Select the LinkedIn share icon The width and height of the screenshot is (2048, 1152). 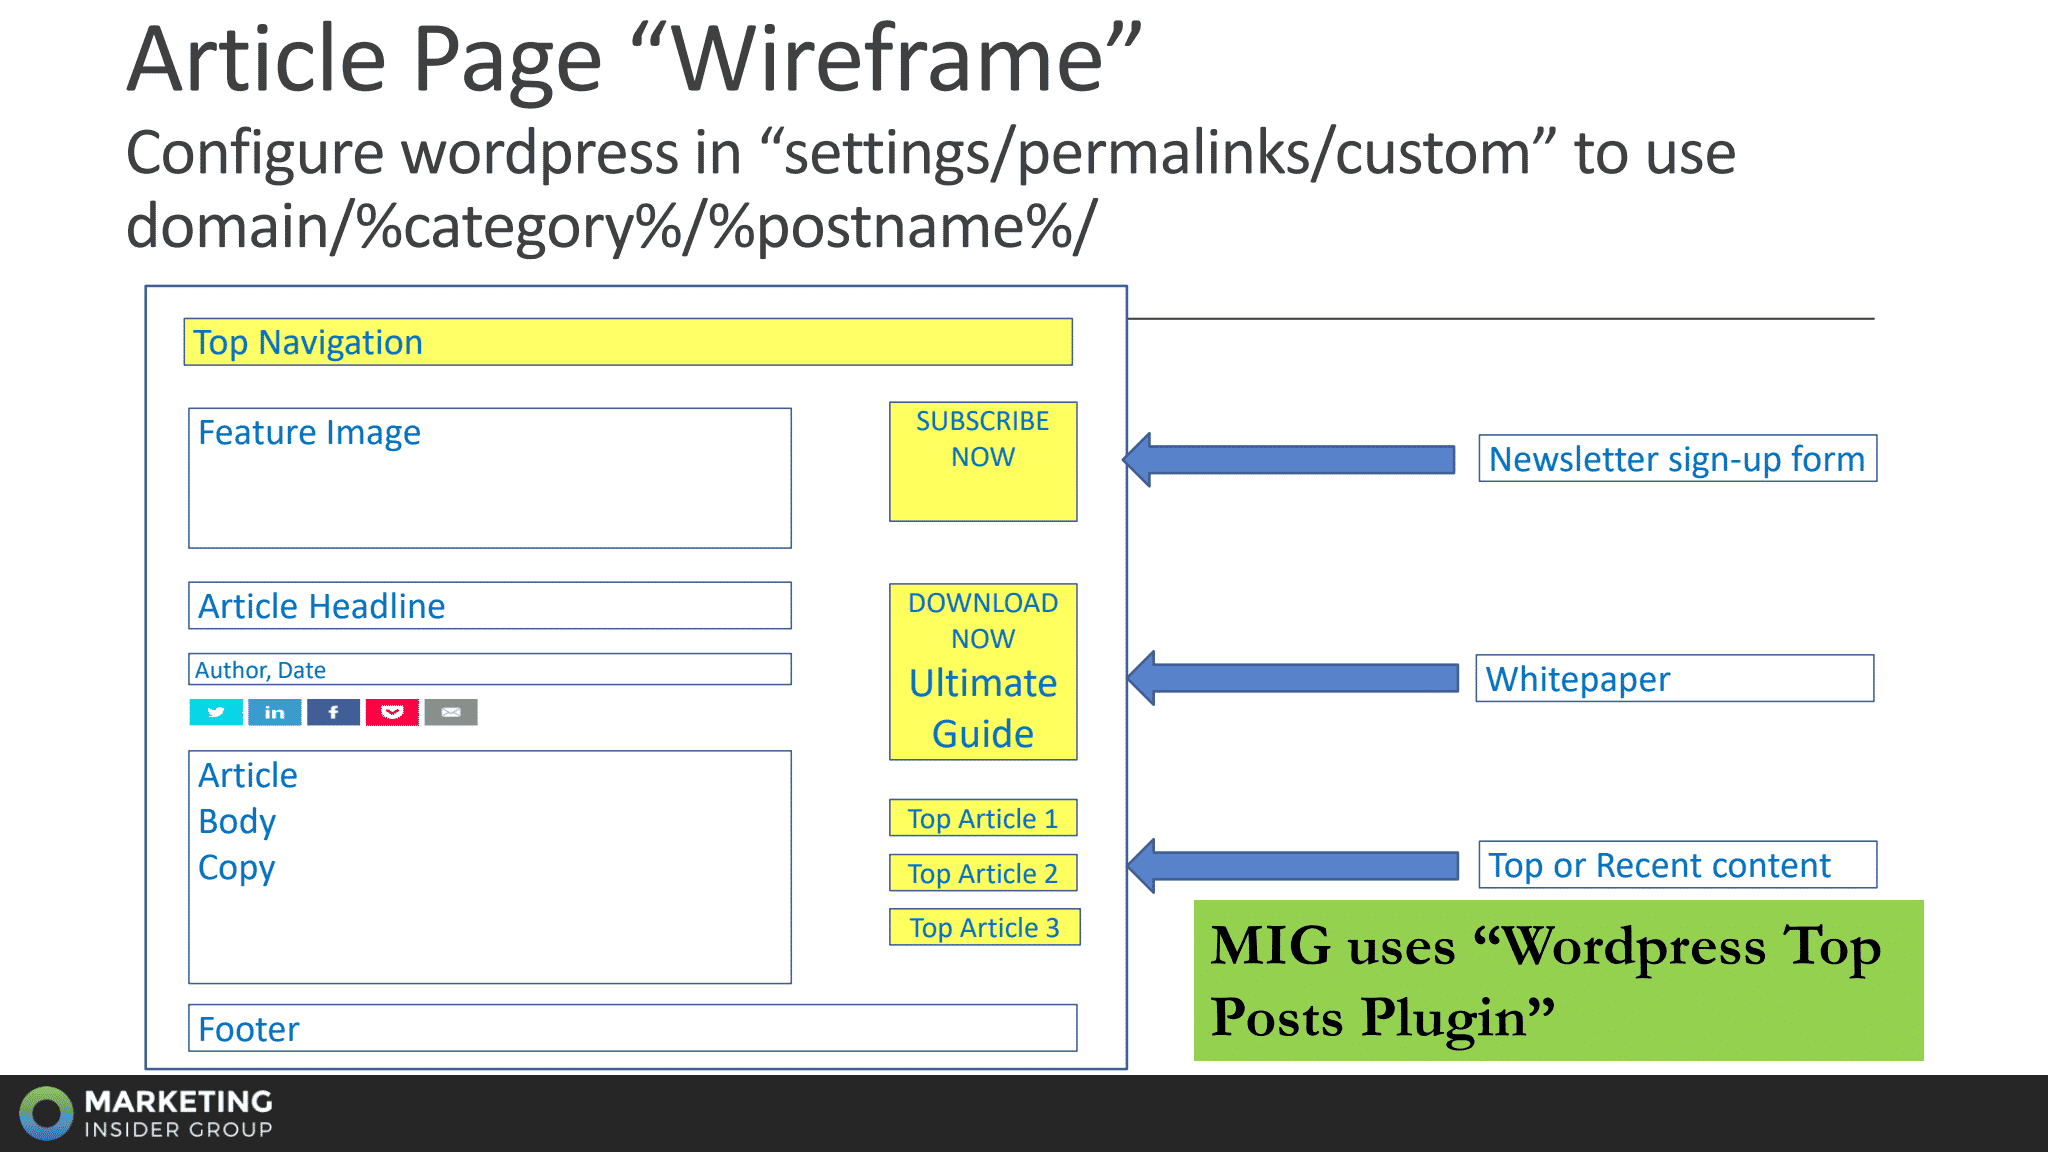274,712
